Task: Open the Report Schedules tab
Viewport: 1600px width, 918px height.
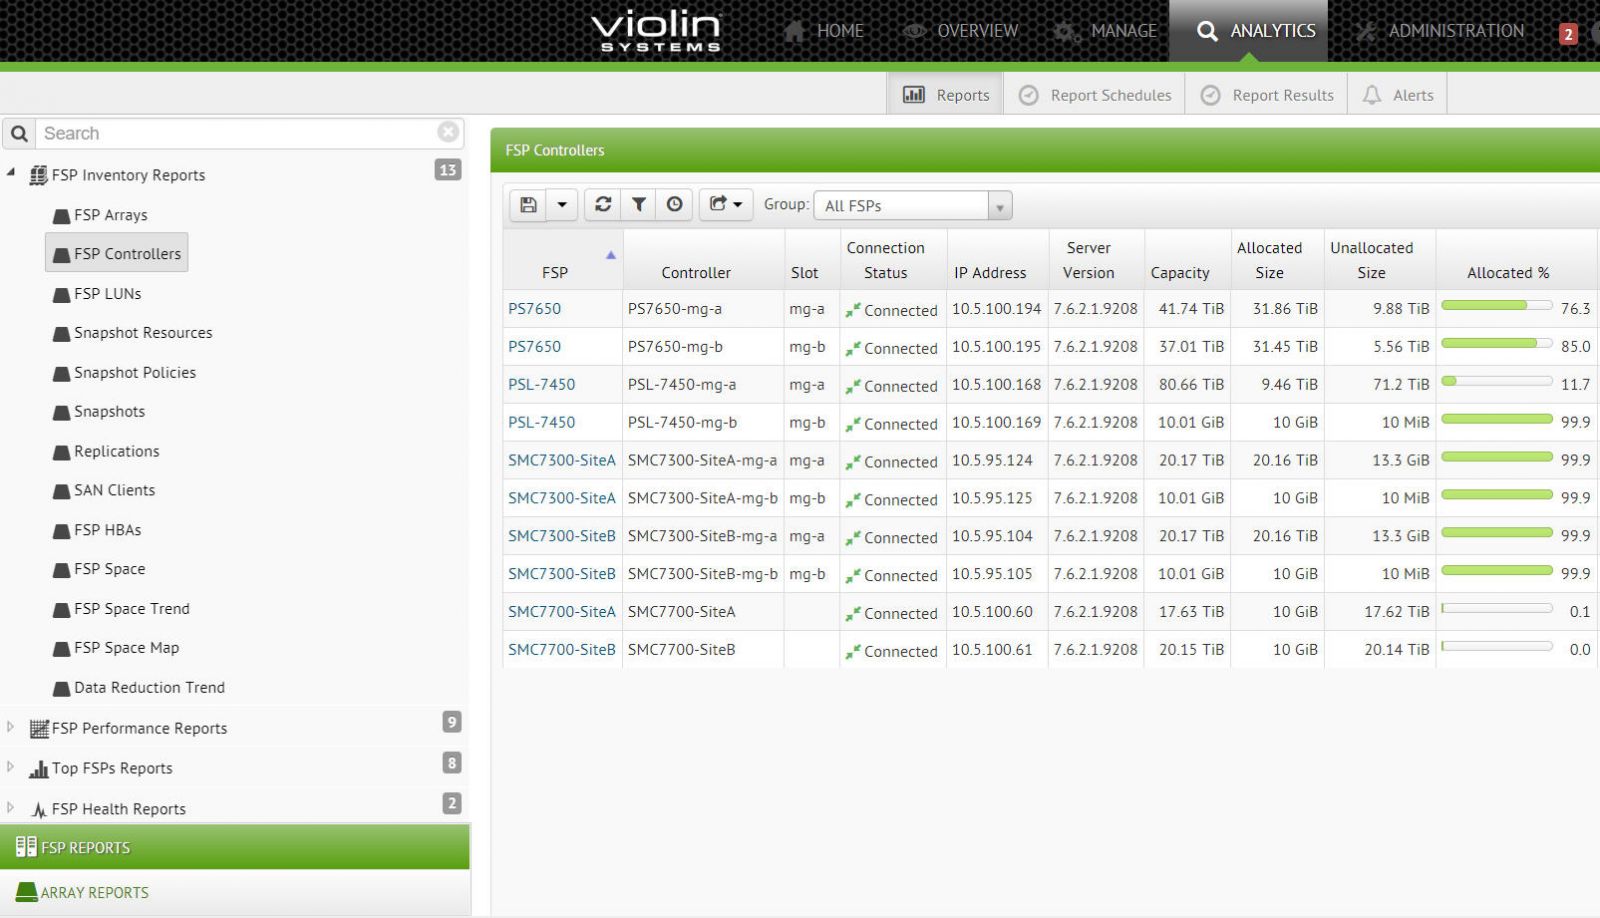Action: [x=1095, y=94]
